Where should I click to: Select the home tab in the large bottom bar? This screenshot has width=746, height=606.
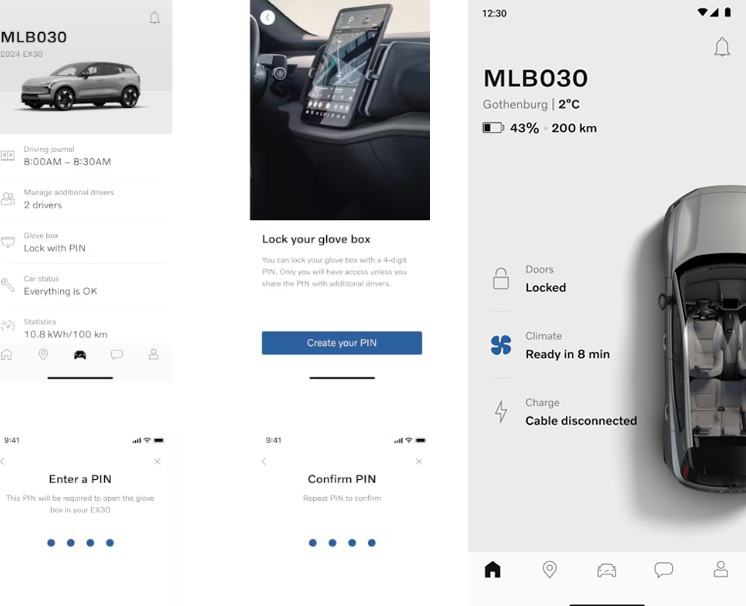pyautogui.click(x=492, y=569)
